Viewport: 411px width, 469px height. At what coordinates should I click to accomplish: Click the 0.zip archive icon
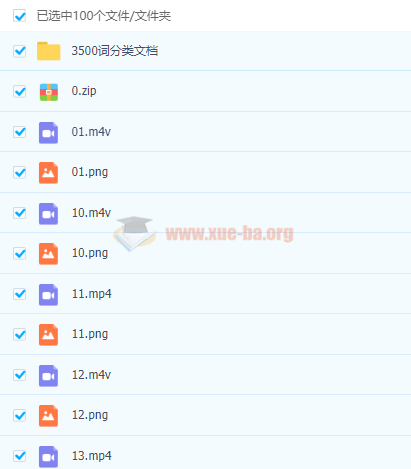pos(49,92)
